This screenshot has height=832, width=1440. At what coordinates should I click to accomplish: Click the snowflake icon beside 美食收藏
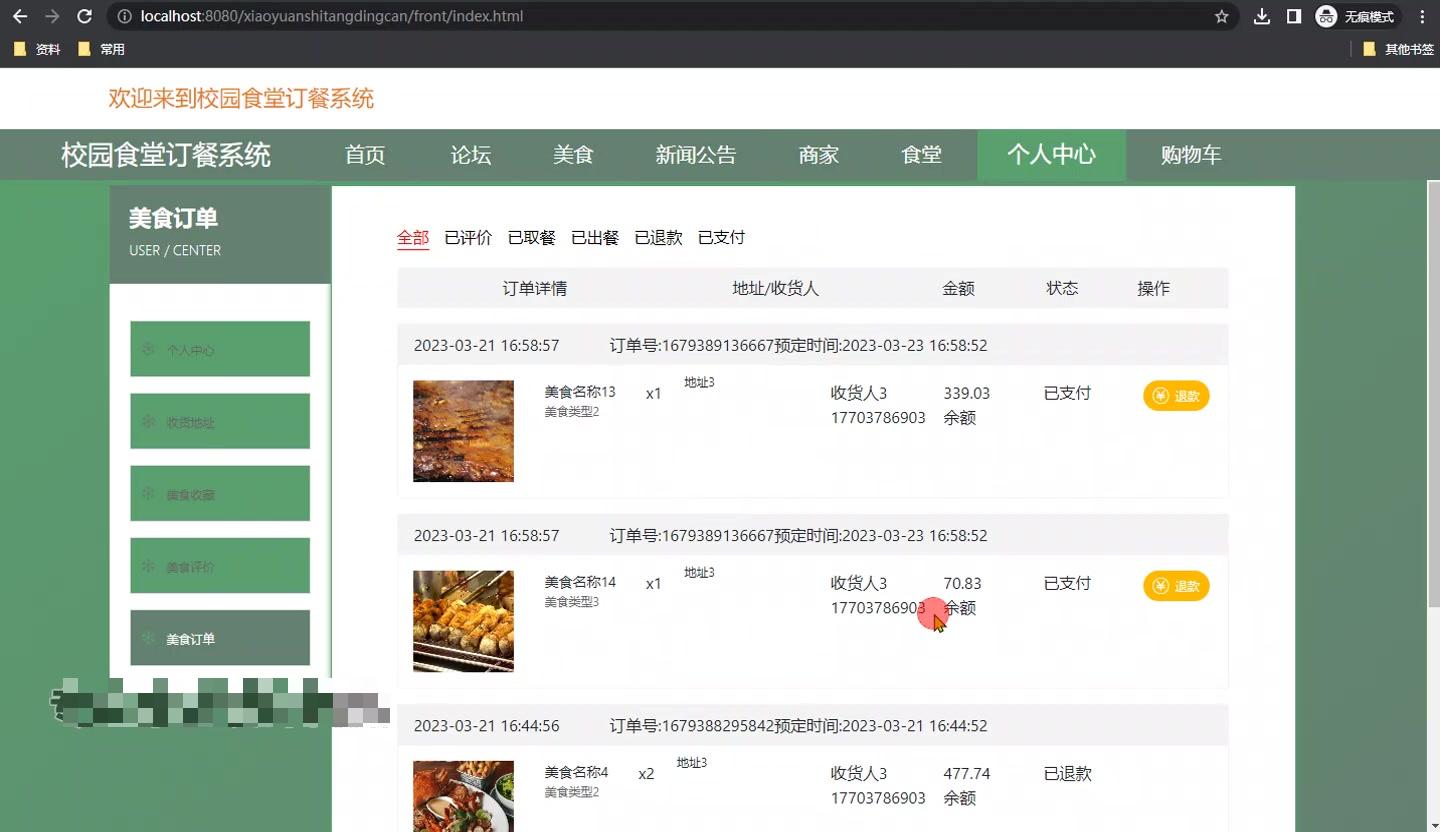(148, 493)
